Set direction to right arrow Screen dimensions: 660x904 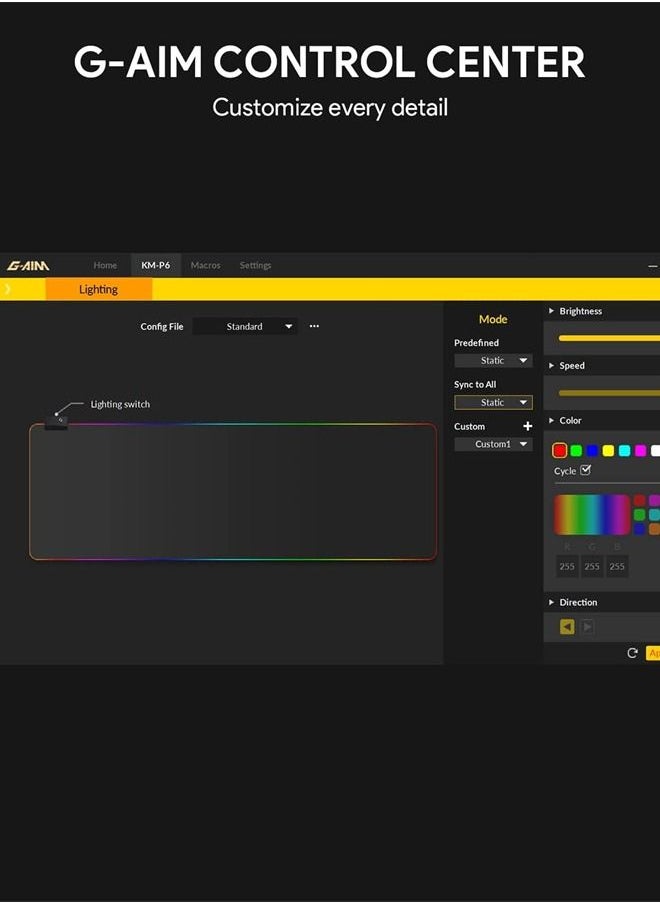587,627
